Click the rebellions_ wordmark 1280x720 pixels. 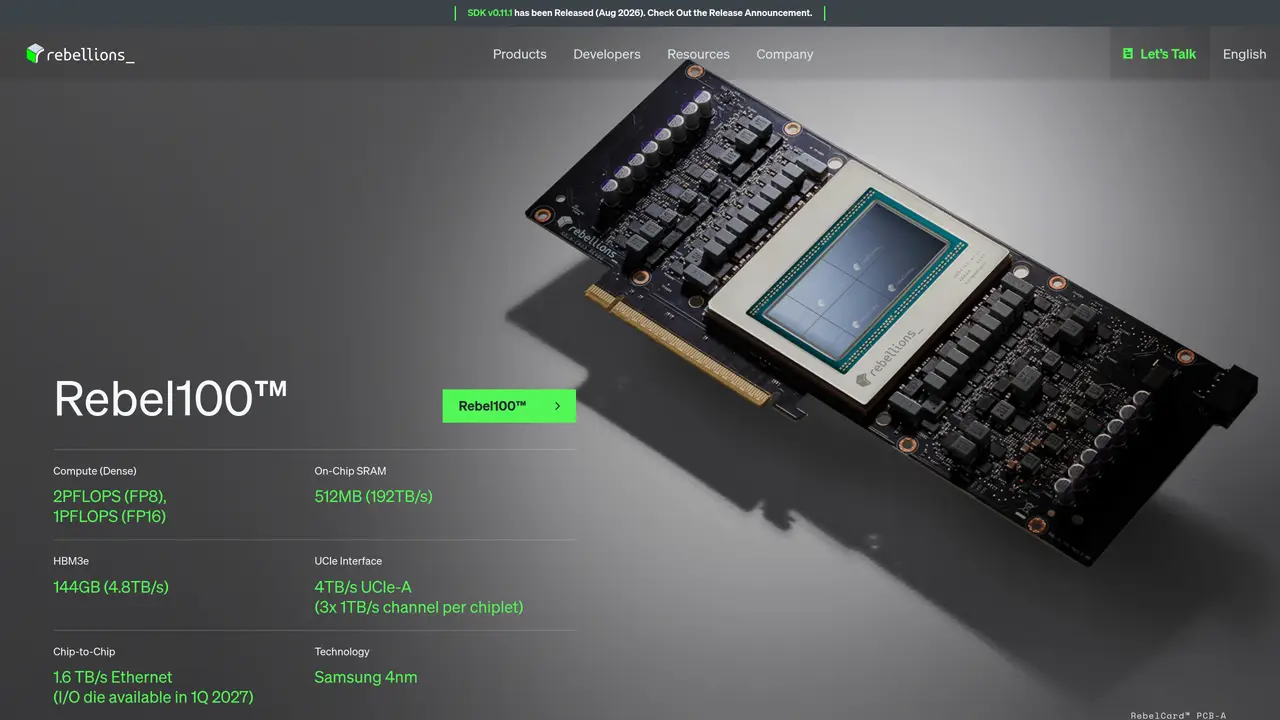90,55
